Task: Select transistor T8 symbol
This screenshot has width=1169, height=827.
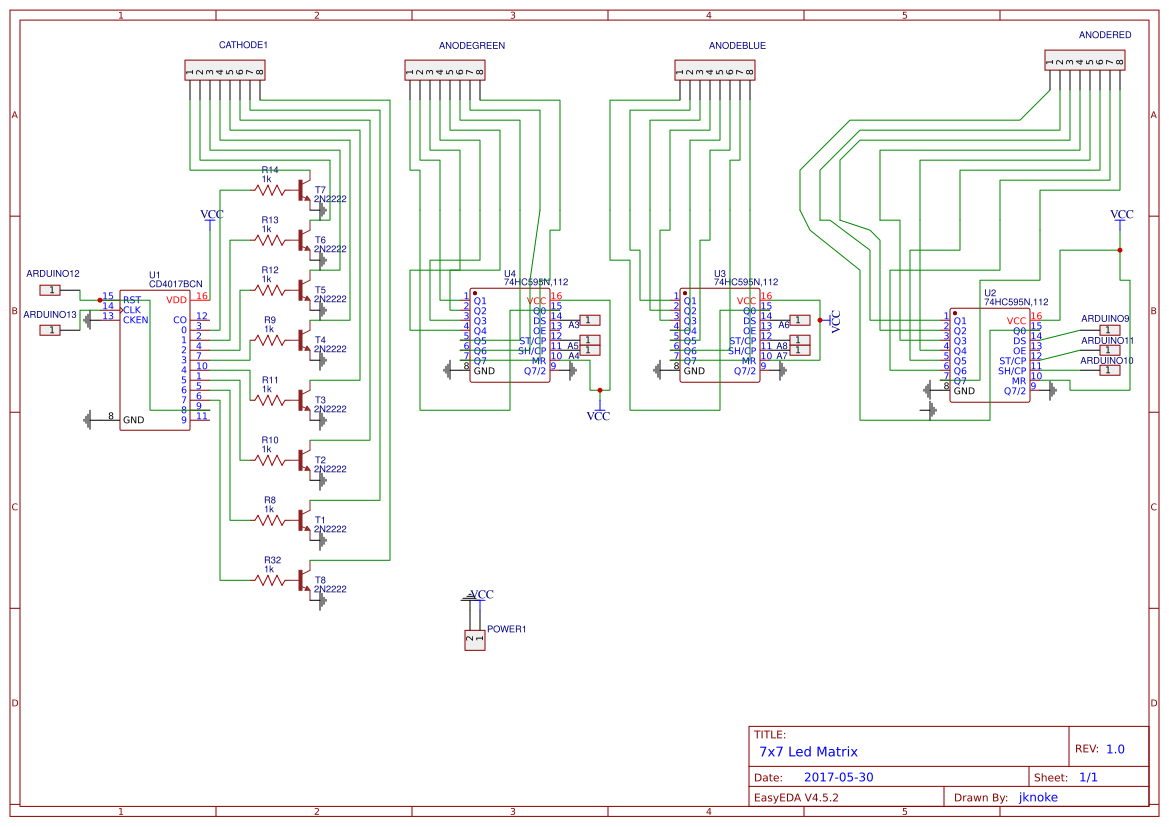Action: click(x=303, y=579)
